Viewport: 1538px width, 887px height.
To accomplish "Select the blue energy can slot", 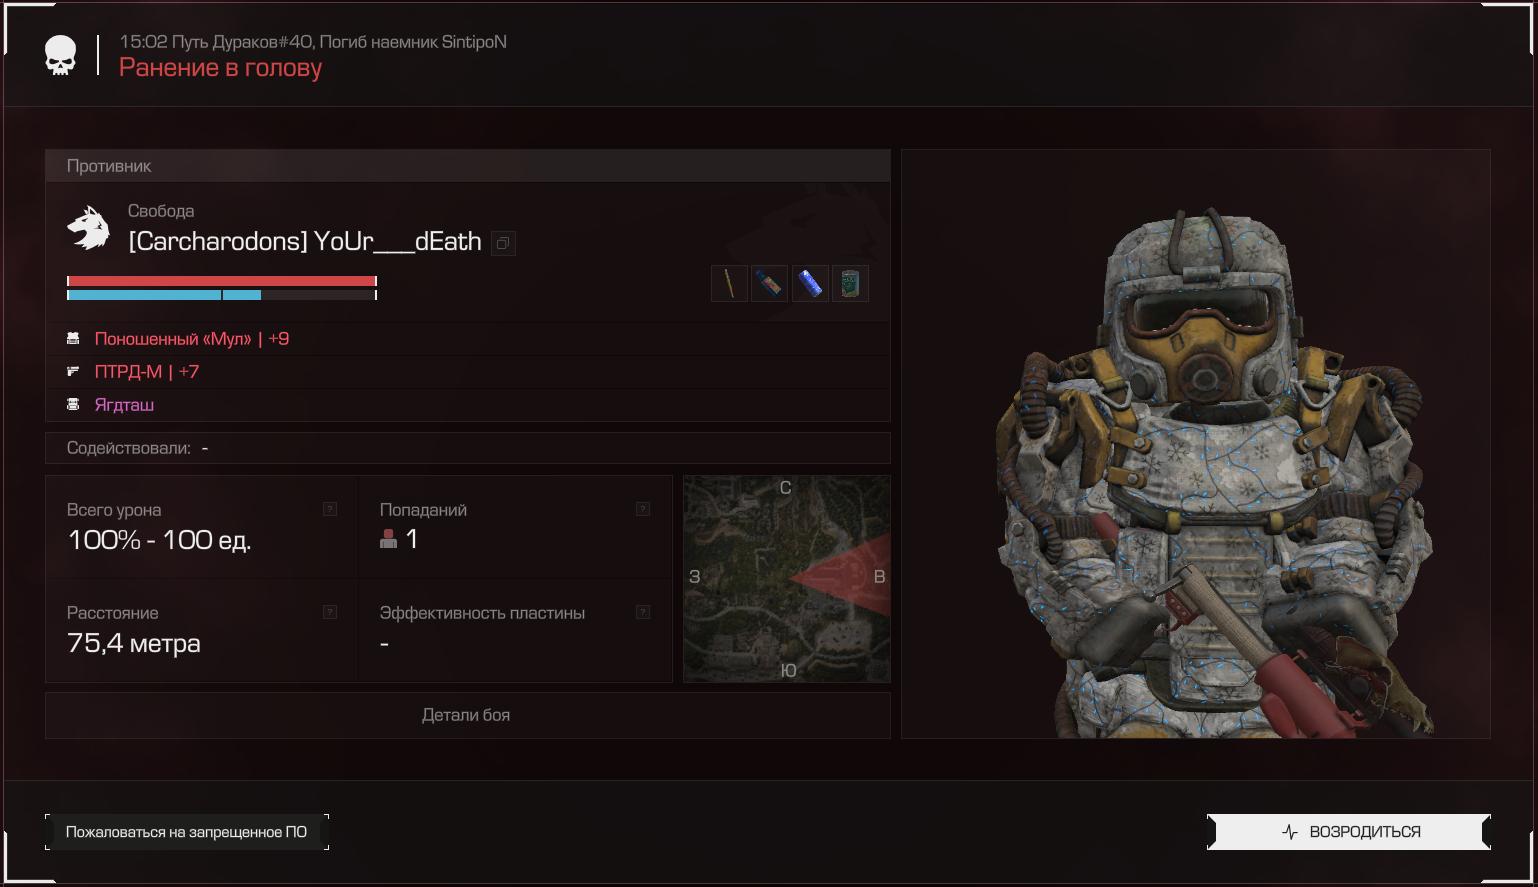I will (810, 284).
